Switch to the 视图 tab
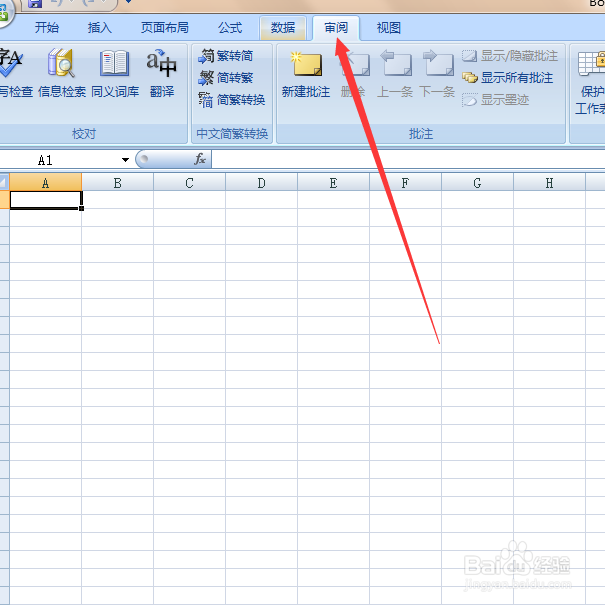This screenshot has height=605, width=605. 389,28
